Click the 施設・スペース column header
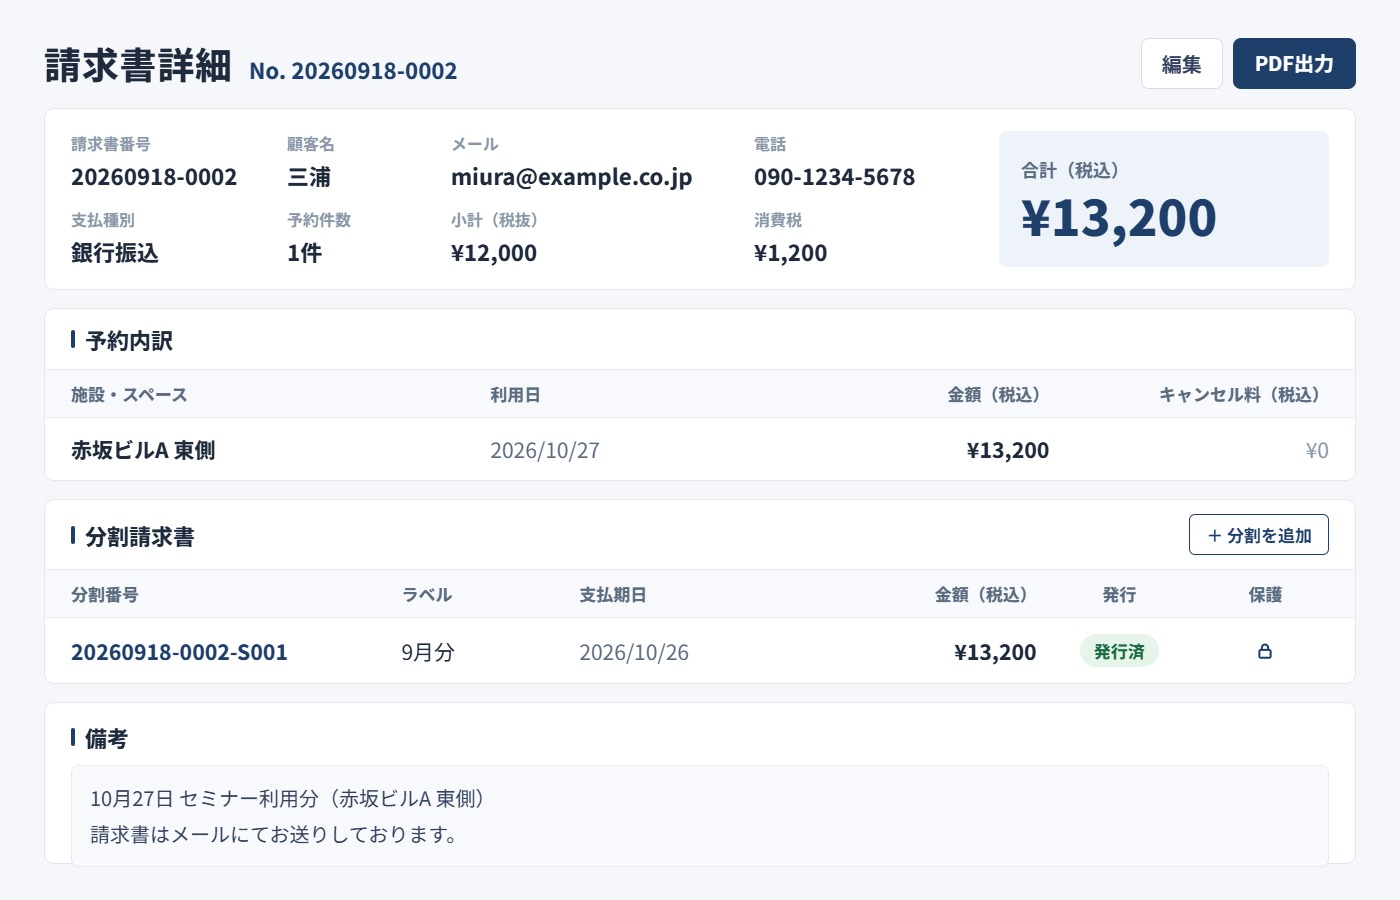Viewport: 1400px width, 900px height. click(x=129, y=395)
